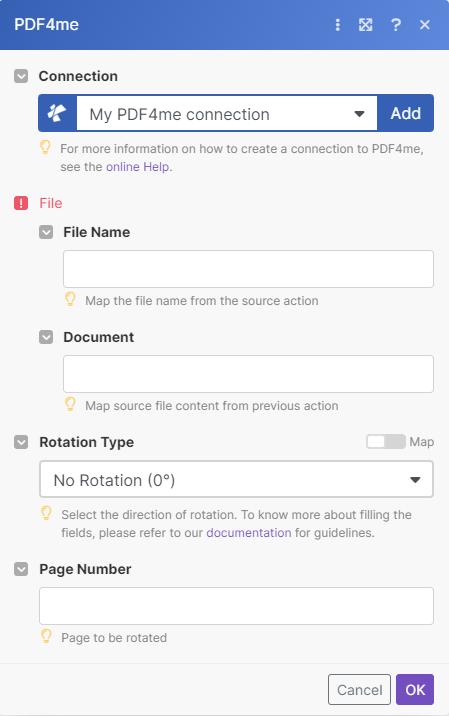
Task: Collapse the Connection section chevron
Action: 21,76
